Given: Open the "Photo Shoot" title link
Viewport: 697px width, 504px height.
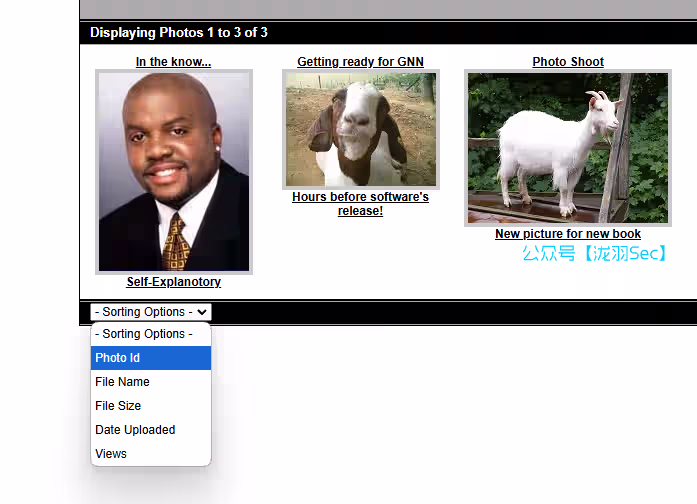Looking at the screenshot, I should pyautogui.click(x=567, y=62).
